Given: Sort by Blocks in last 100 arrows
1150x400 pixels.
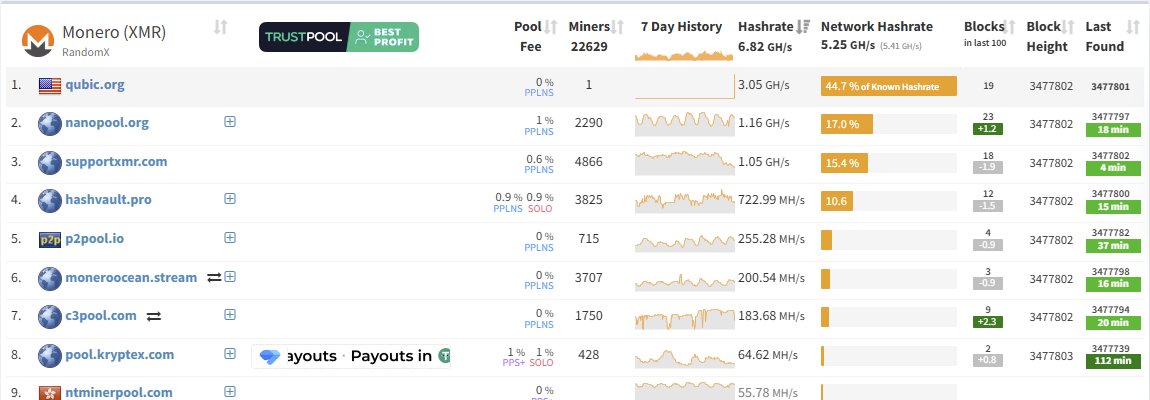Looking at the screenshot, I should coord(1010,27).
